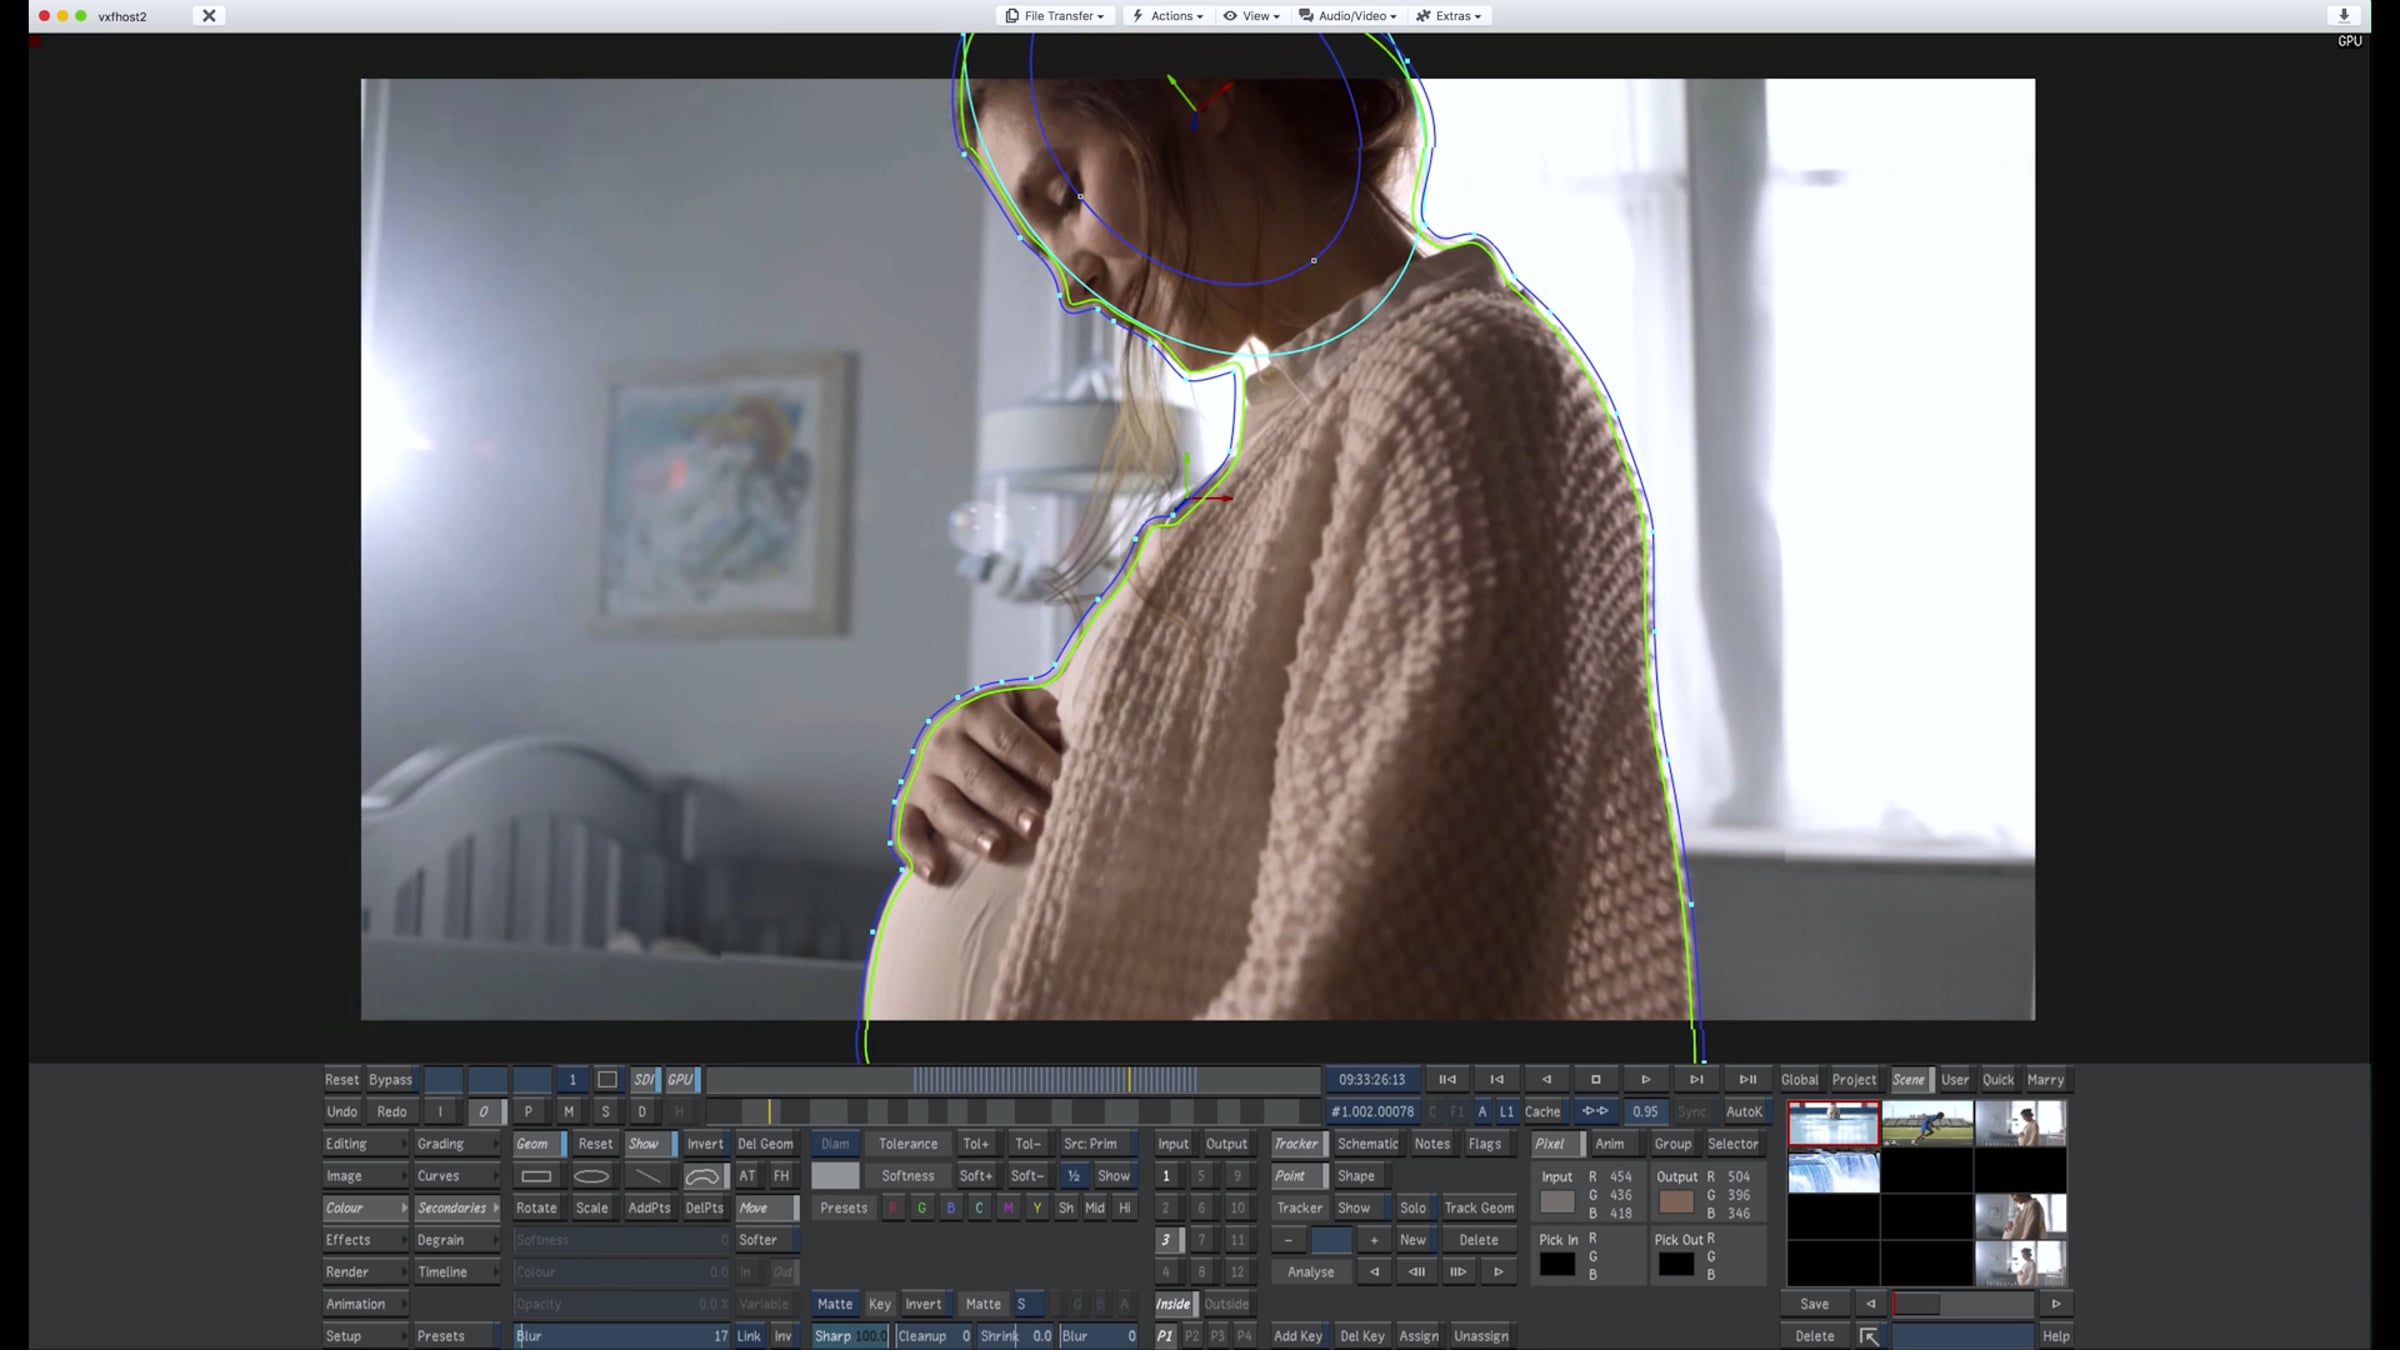The width and height of the screenshot is (2400, 1350).
Task: Click the Add Key button
Action: 1298,1336
